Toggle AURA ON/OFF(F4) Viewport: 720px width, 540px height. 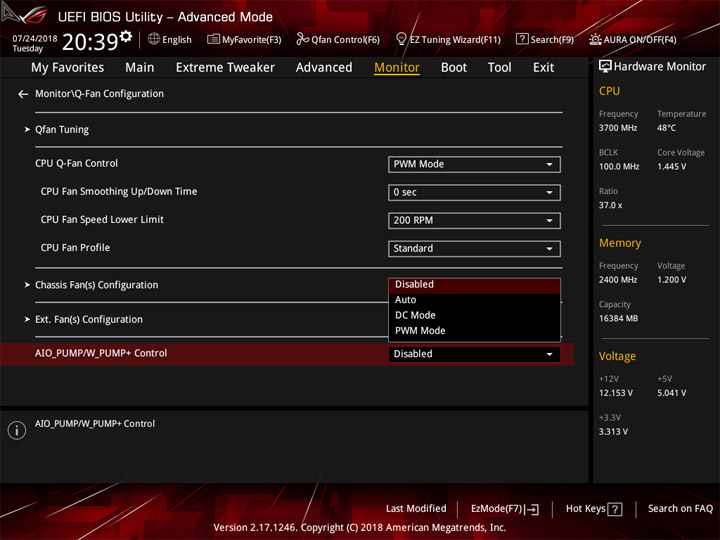click(633, 39)
